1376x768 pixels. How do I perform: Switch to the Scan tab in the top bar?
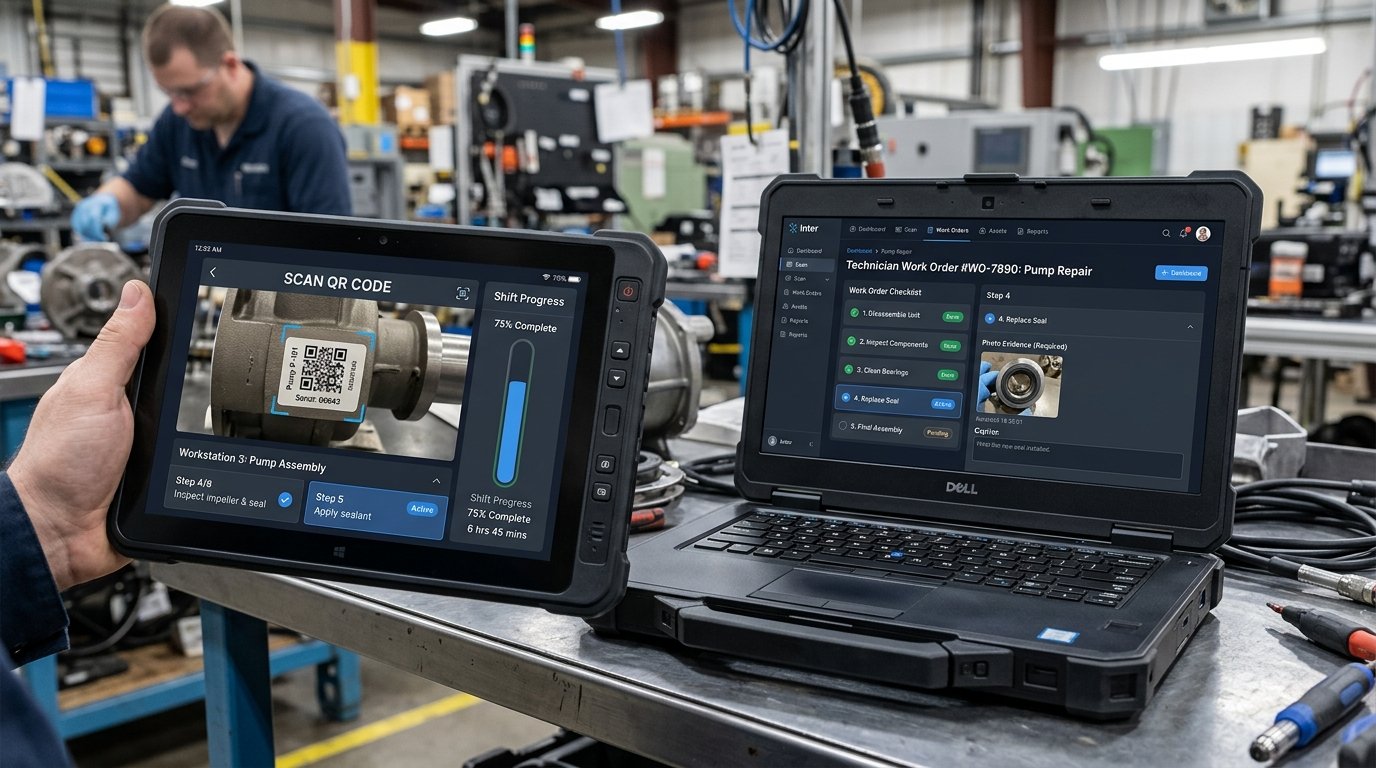click(907, 231)
